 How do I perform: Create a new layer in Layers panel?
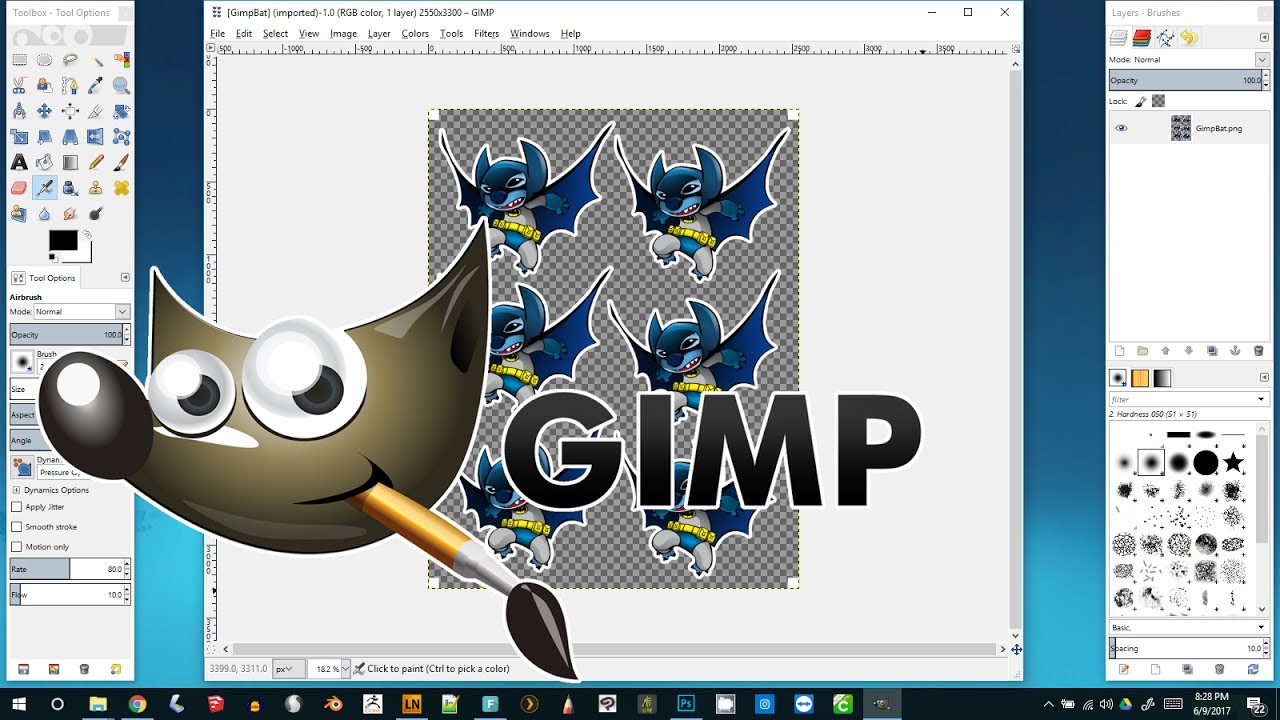point(1119,351)
